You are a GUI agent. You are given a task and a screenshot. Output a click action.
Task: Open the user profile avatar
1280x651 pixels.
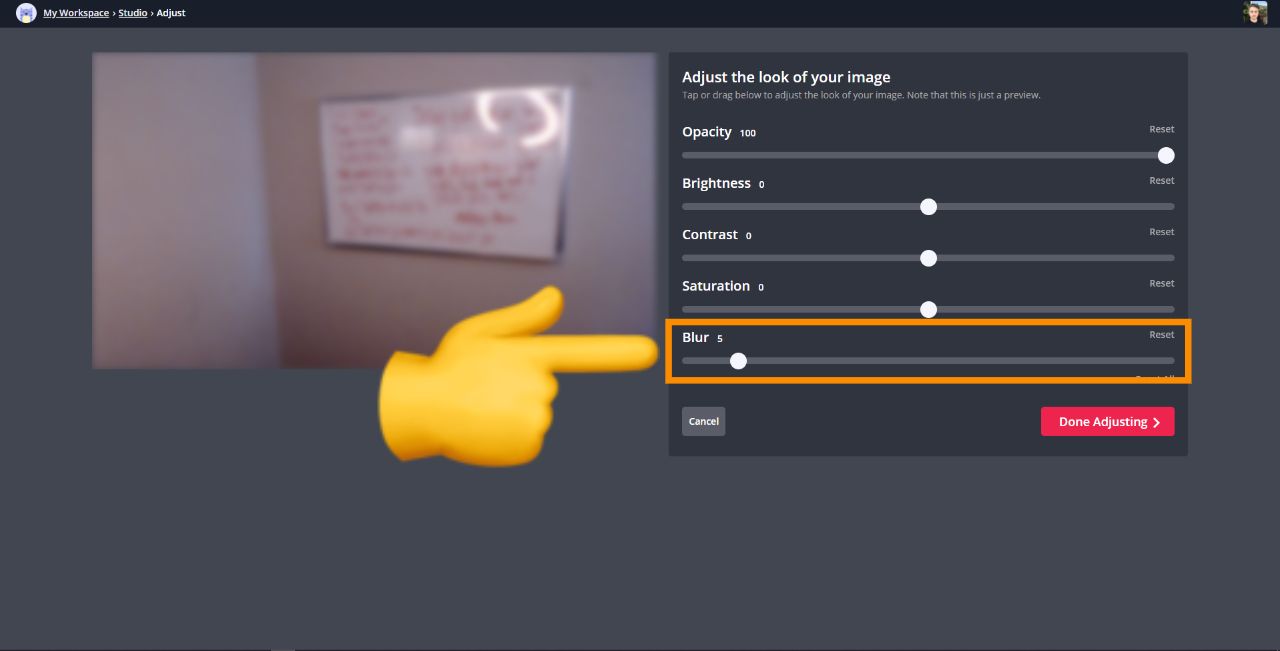coord(1255,13)
